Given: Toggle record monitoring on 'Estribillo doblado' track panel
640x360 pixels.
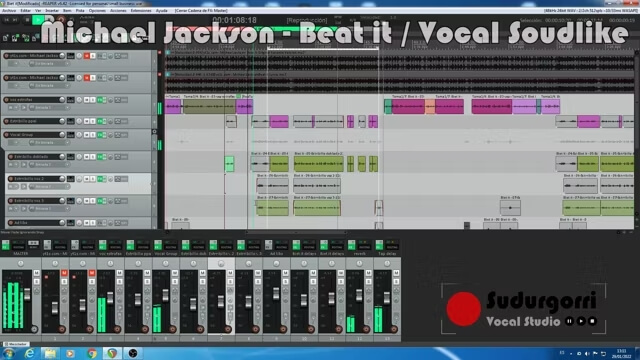Looking at the screenshot, I should (x=24, y=164).
